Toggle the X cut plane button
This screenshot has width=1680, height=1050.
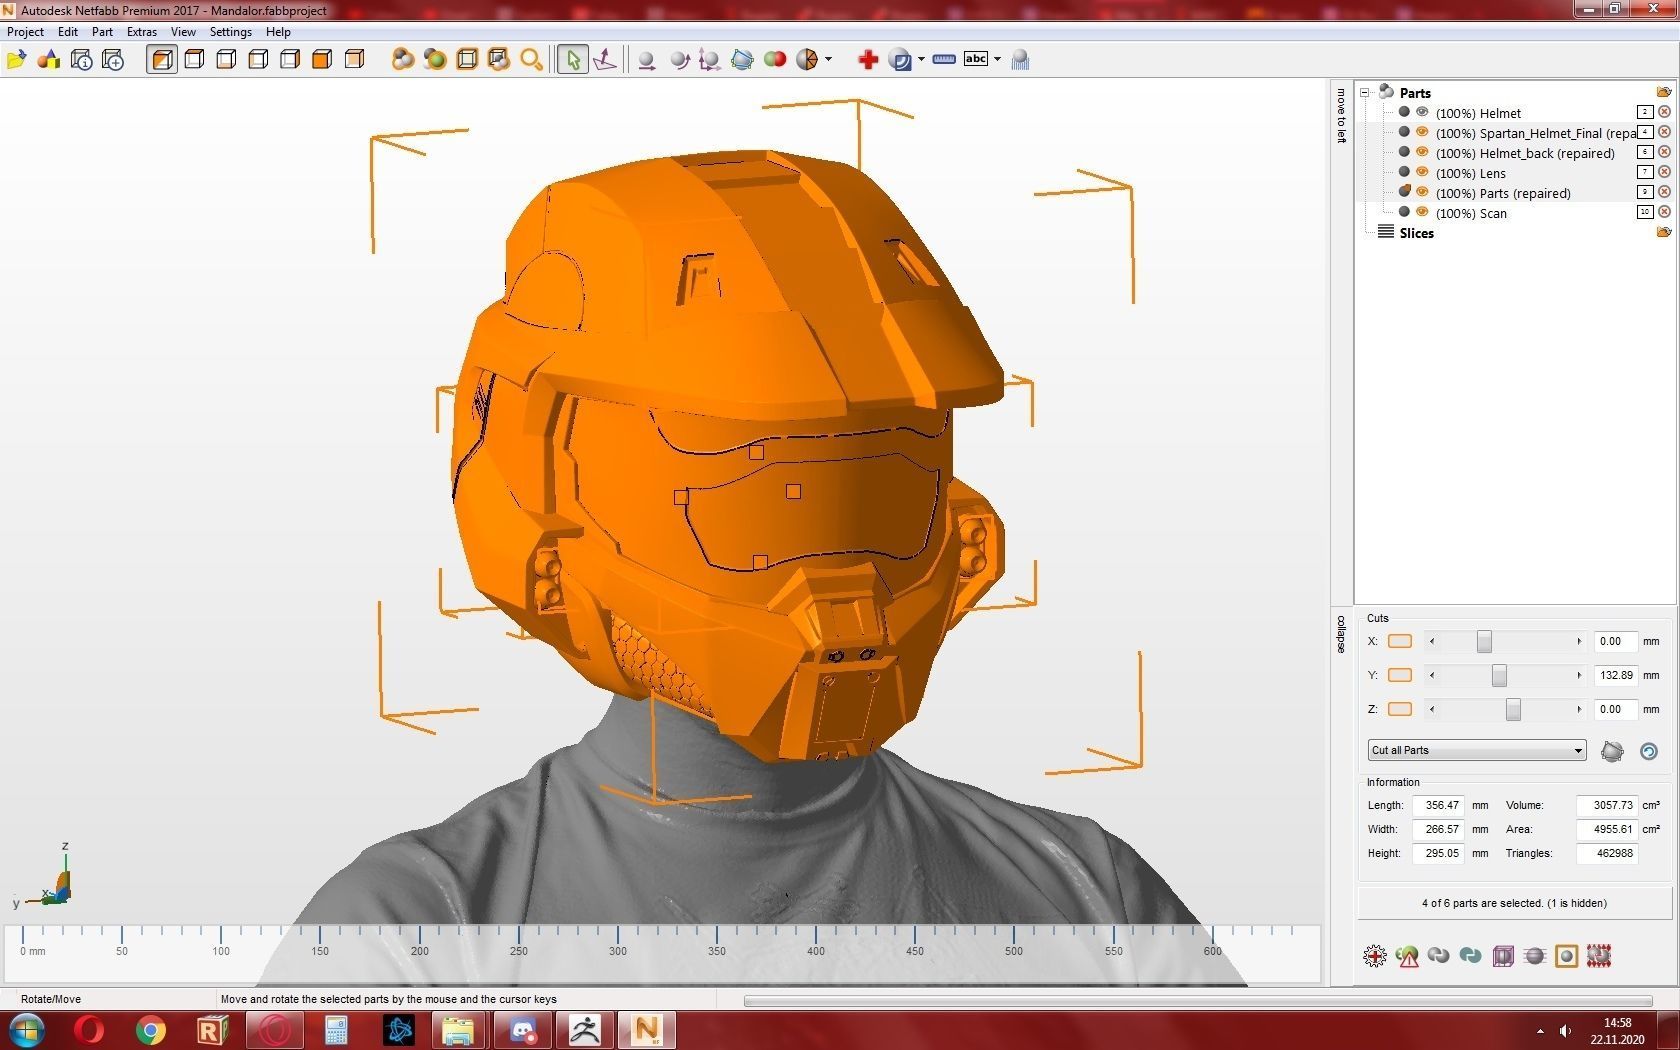pos(1400,641)
